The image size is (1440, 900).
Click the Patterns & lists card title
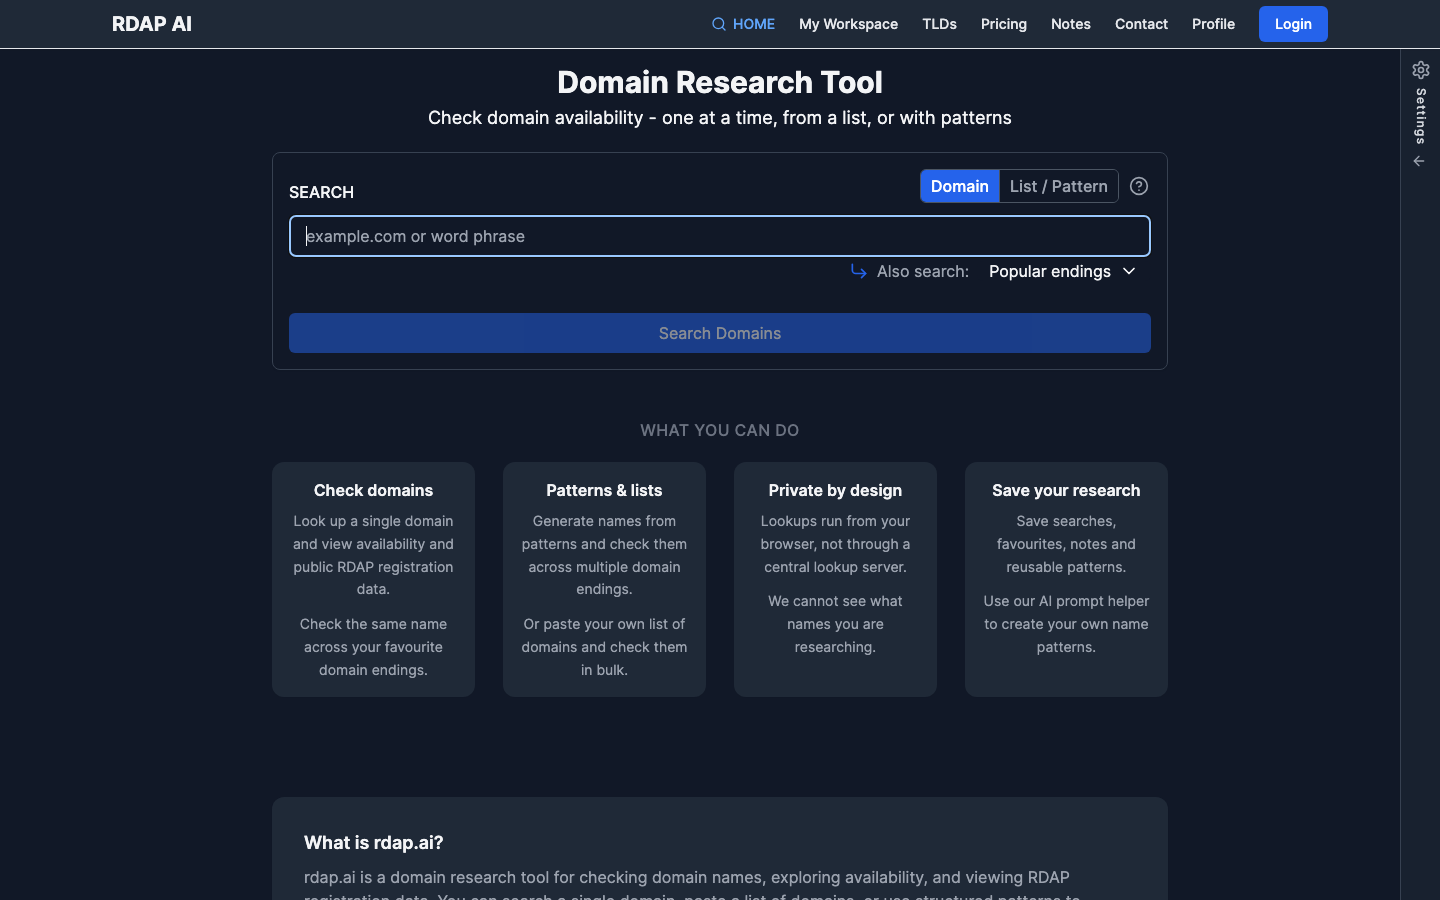tap(604, 490)
